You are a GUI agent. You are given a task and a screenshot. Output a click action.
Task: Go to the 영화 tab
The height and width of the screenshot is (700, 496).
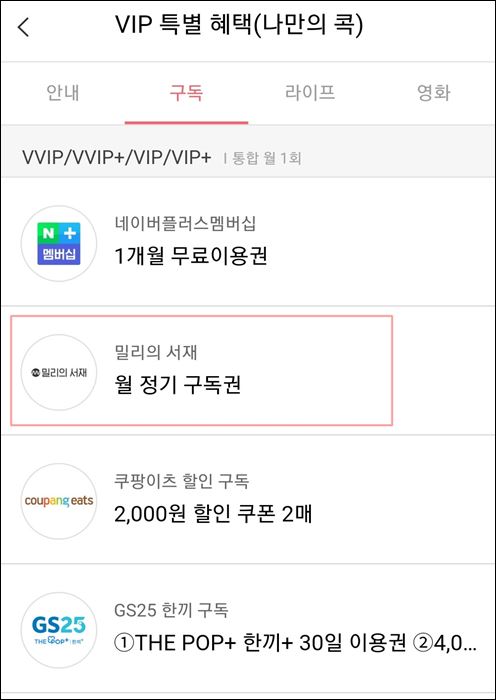(433, 93)
